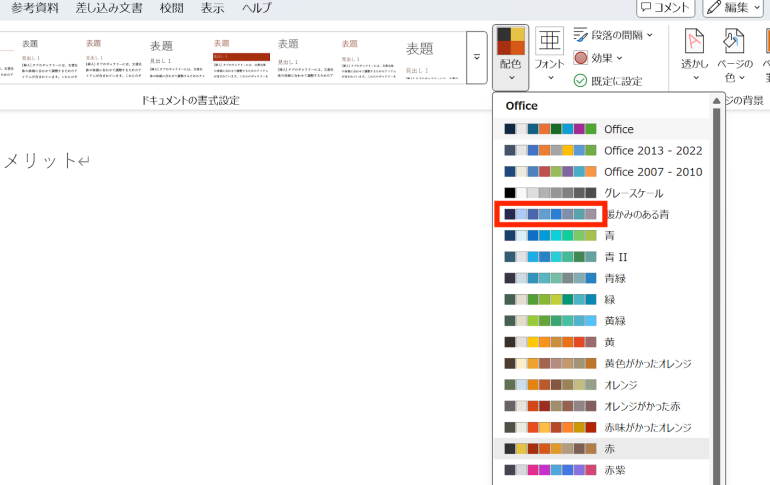
Task: Choose the 緑 color scheme
Action: click(602, 299)
